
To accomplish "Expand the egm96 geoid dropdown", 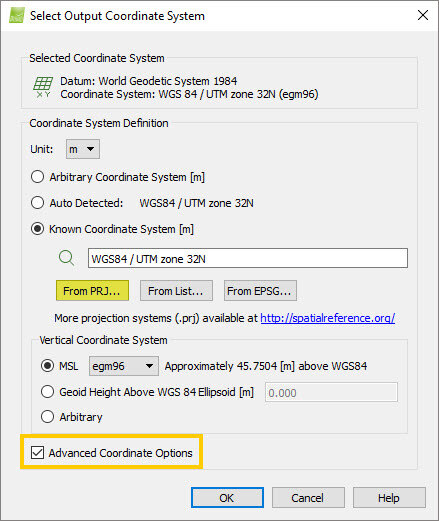I will pyautogui.click(x=124, y=366).
